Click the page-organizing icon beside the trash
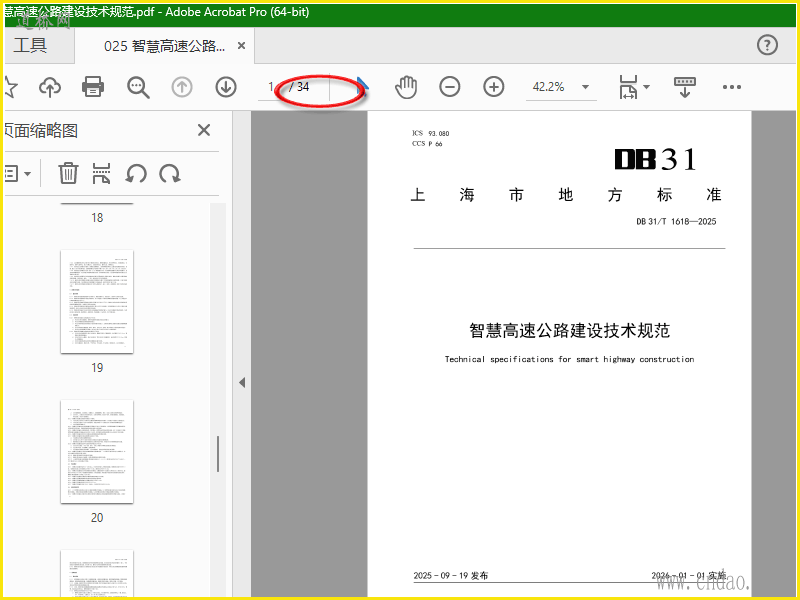This screenshot has height=600, width=800. [101, 173]
